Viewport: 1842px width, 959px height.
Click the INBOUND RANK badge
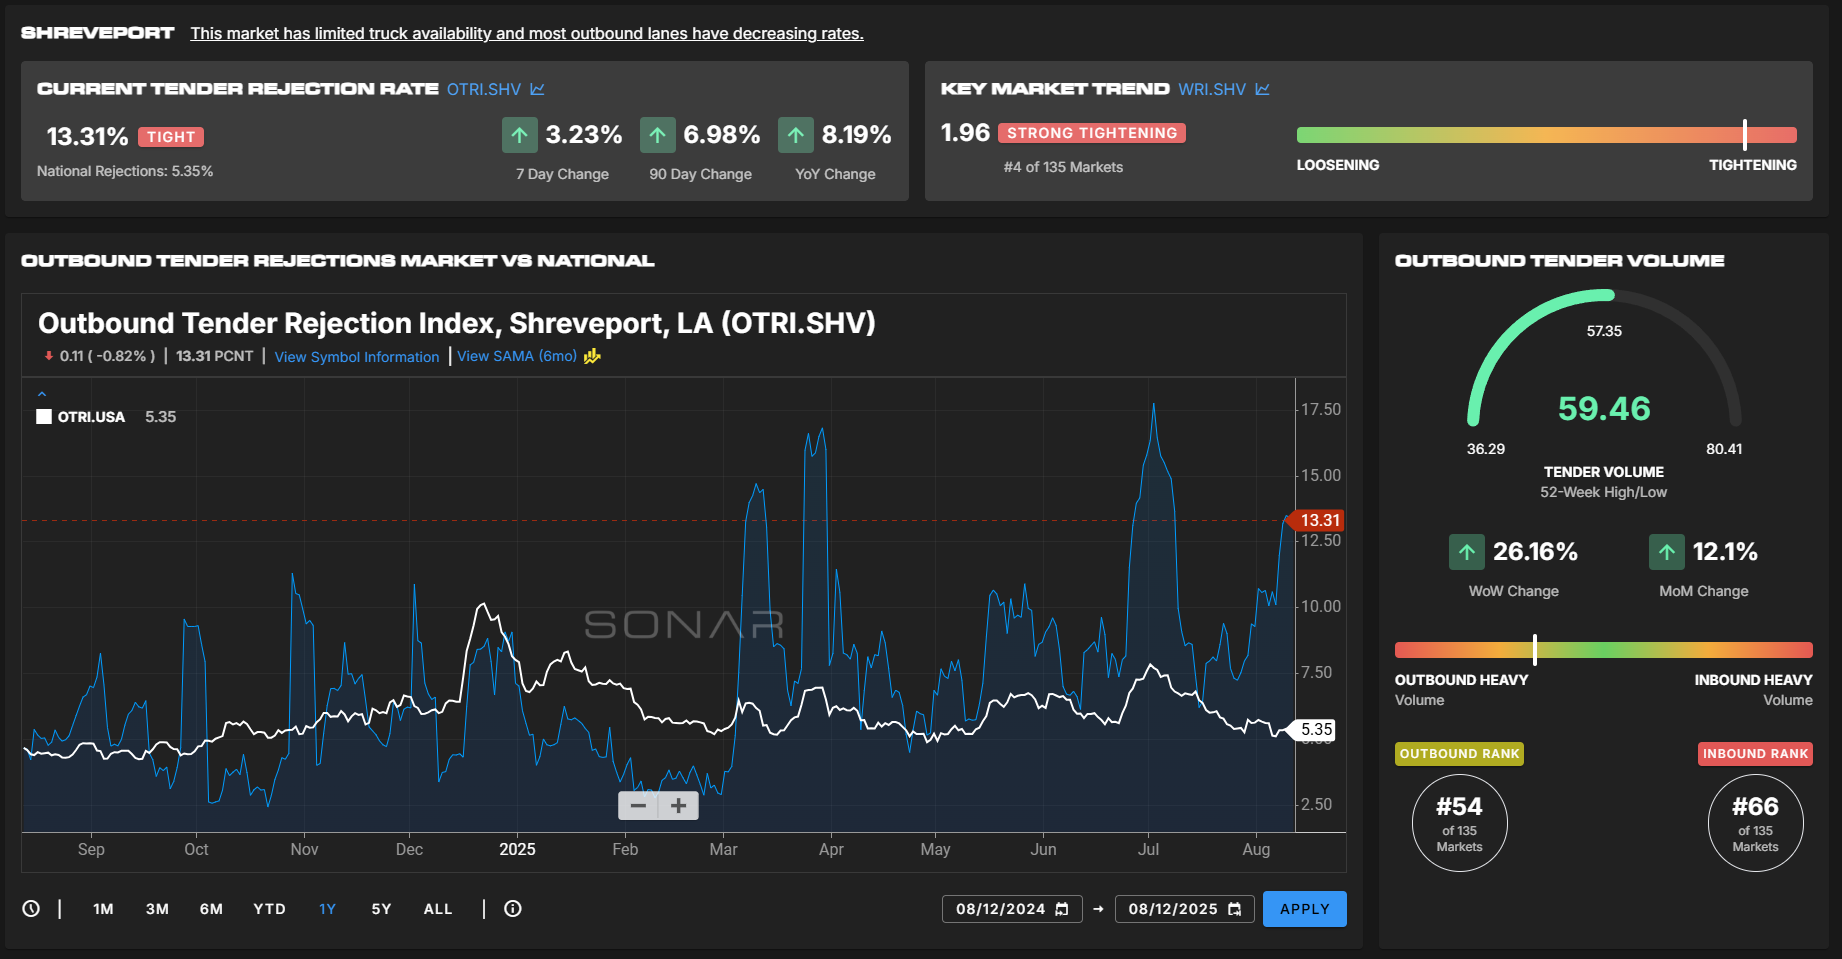[1755, 754]
